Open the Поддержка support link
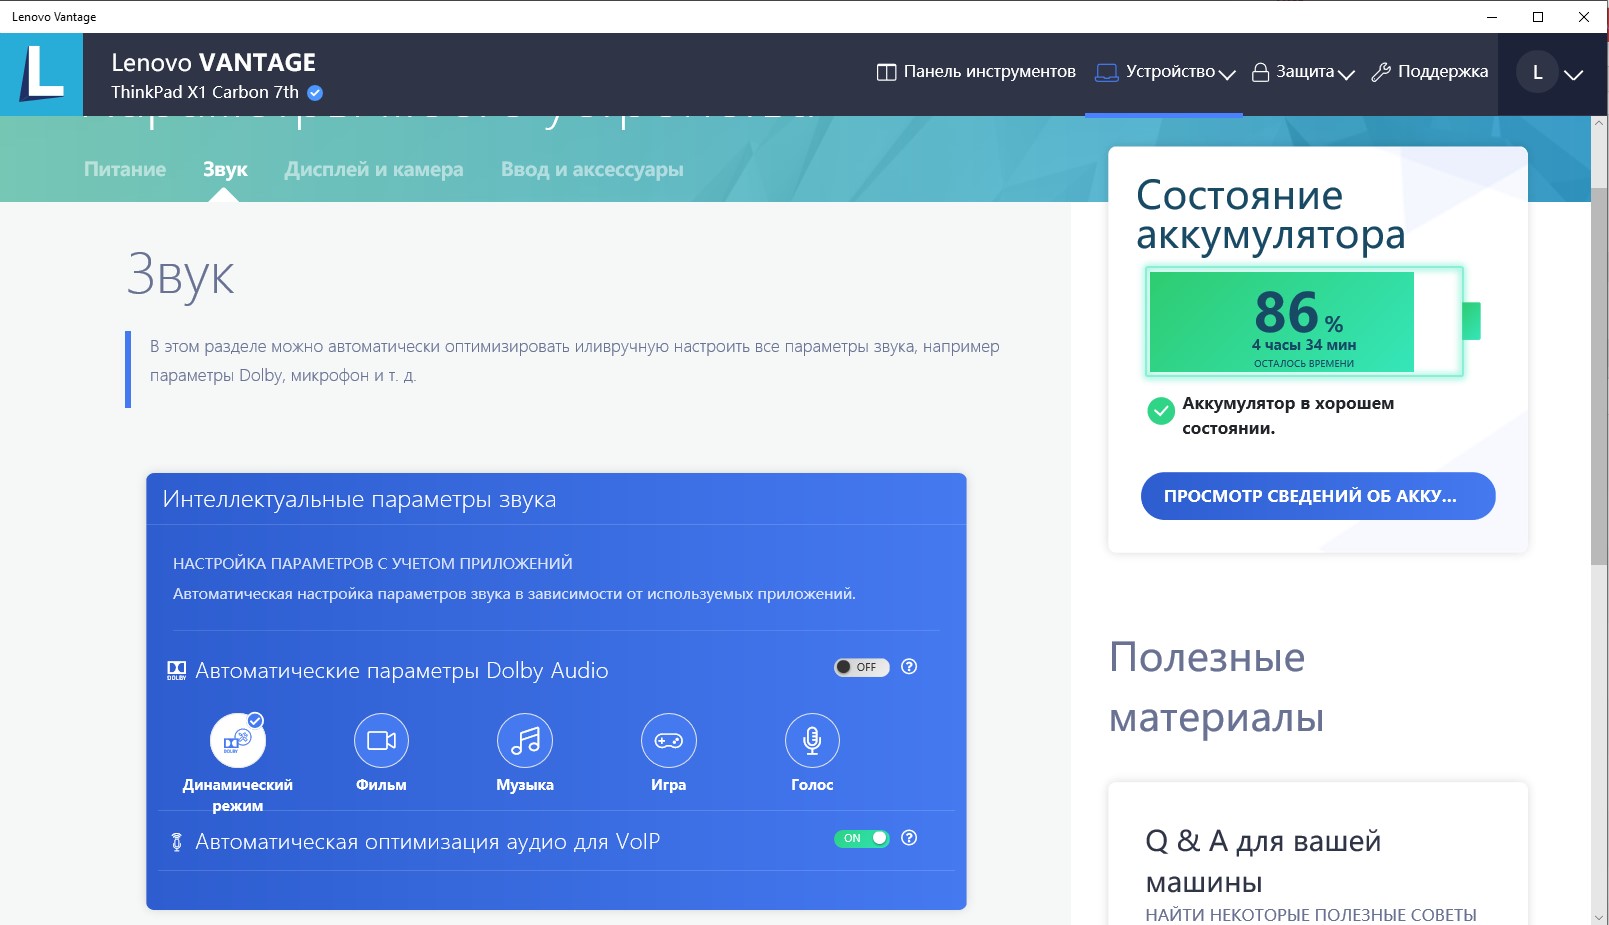 (1430, 72)
